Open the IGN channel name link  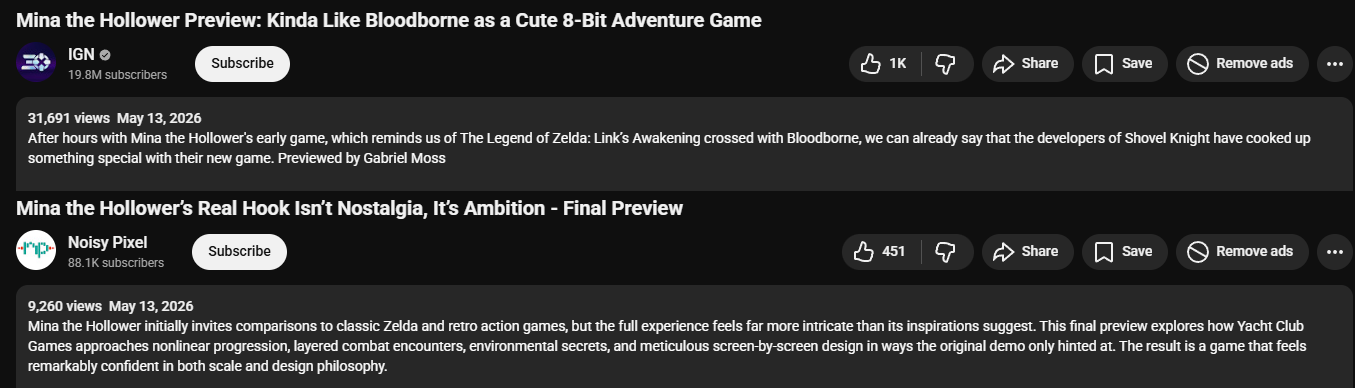(81, 55)
